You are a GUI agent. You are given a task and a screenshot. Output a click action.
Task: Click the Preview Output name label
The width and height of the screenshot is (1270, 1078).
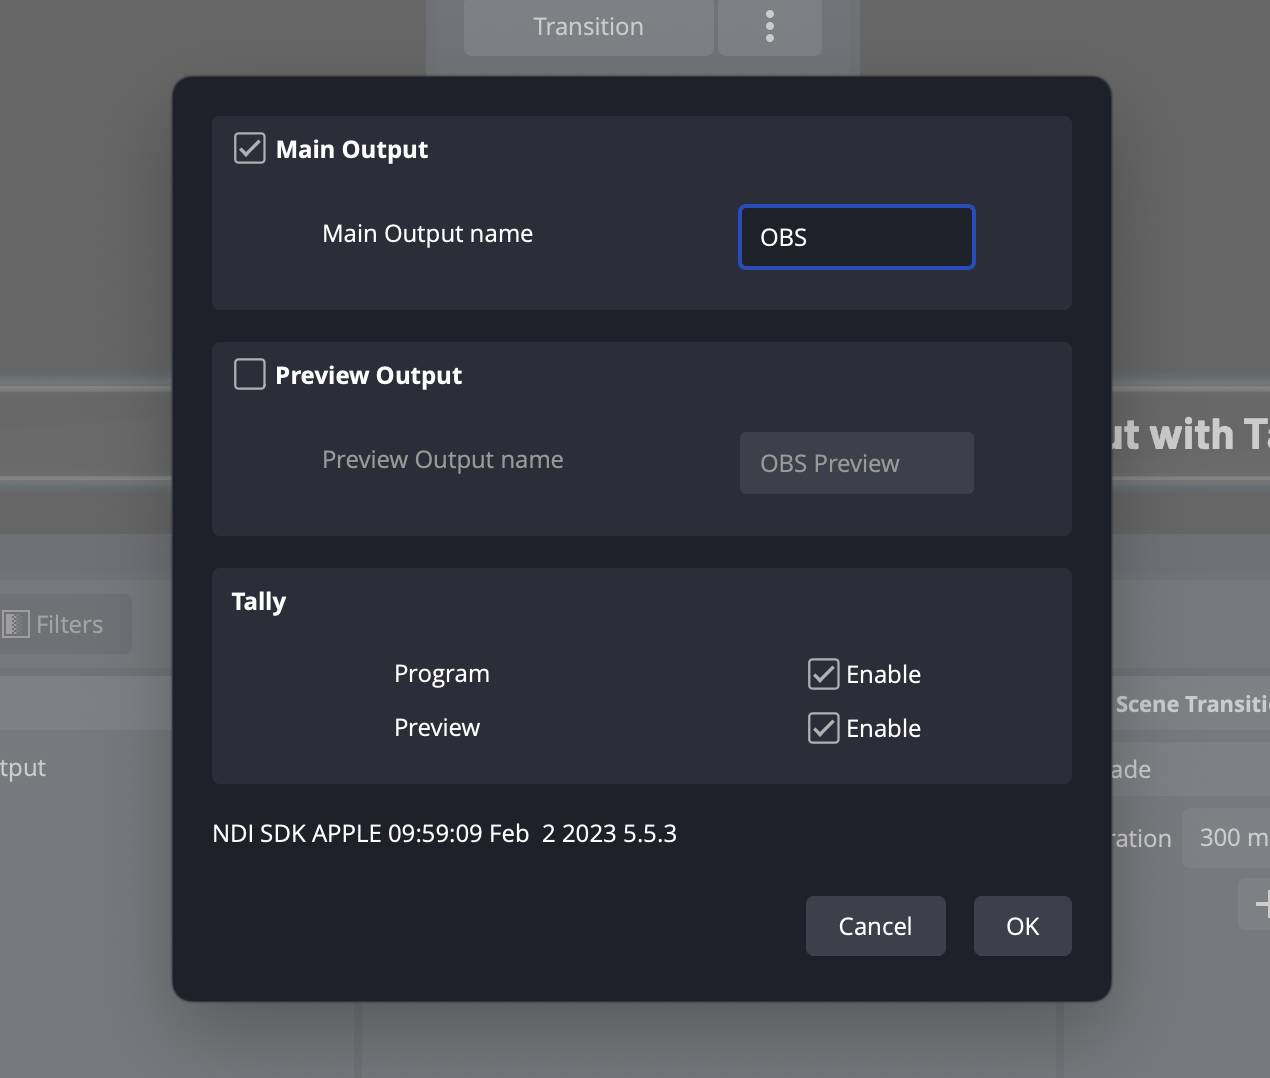pyautogui.click(x=443, y=460)
